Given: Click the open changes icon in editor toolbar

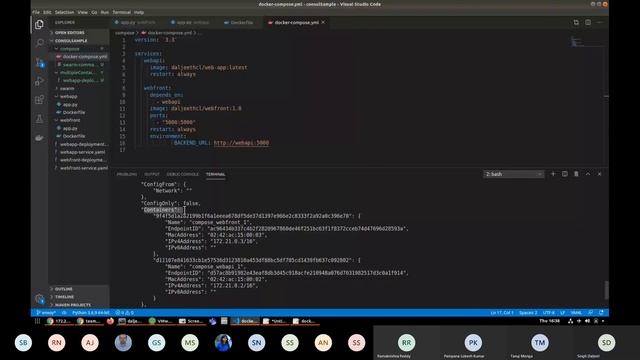Looking at the screenshot, I should (x=576, y=22).
